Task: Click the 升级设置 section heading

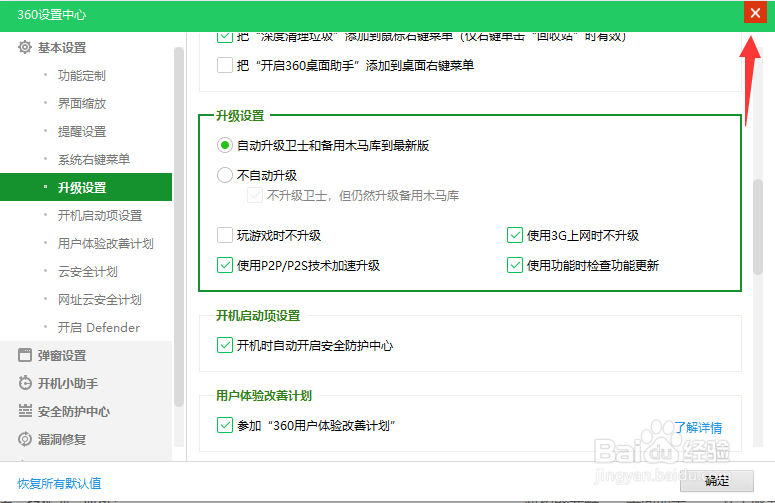Action: click(240, 116)
